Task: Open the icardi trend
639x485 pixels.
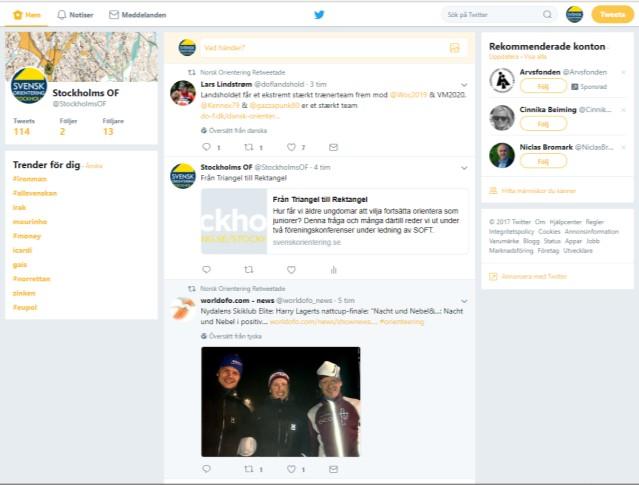Action: (22, 250)
